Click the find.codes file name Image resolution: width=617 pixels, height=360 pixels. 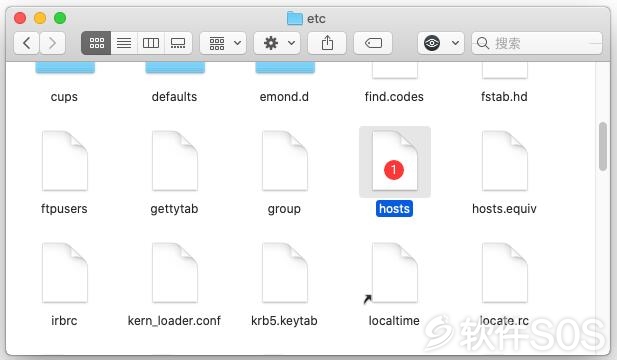click(x=394, y=97)
